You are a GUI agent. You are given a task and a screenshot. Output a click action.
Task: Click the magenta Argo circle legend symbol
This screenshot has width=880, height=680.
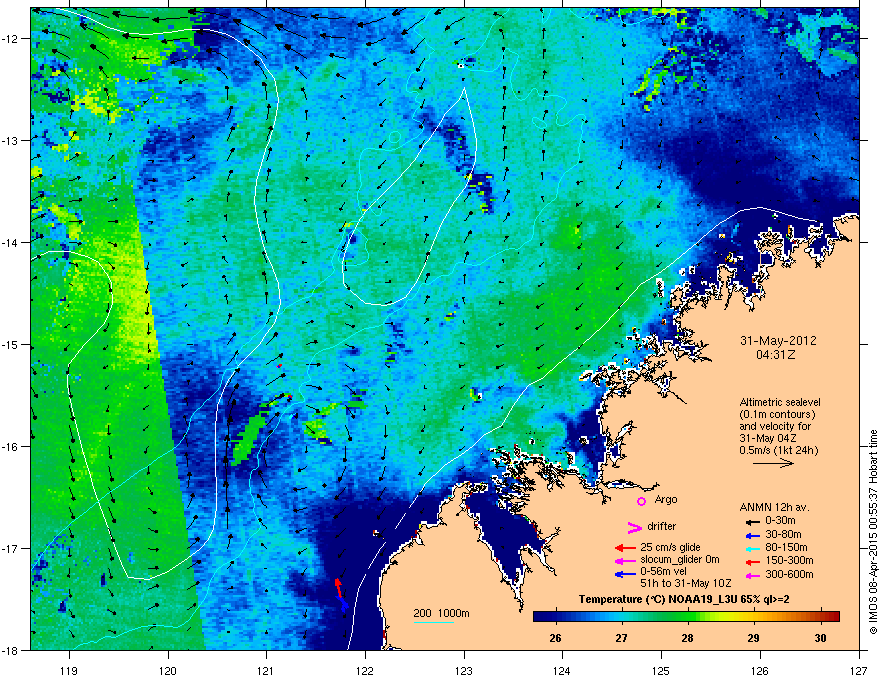641,501
